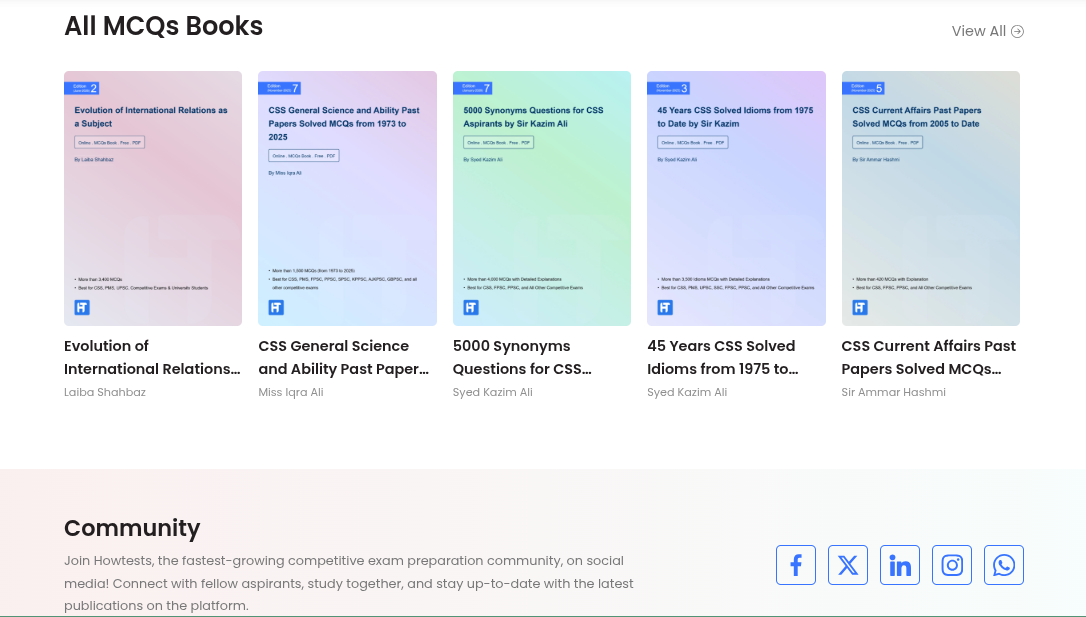Image resolution: width=1086 pixels, height=617 pixels.
Task: Click Howtests logo on Evolution book cover
Action: pos(82,307)
